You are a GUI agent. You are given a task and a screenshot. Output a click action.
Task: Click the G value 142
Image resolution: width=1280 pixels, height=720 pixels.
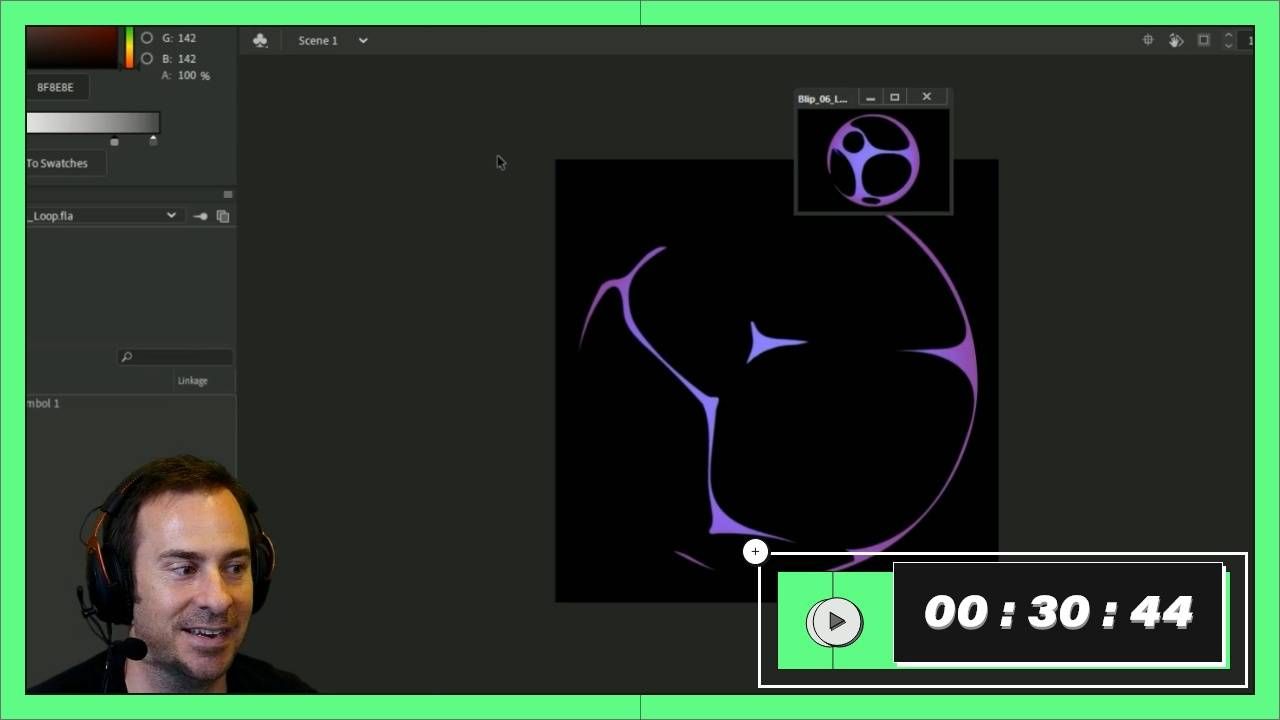pos(186,38)
